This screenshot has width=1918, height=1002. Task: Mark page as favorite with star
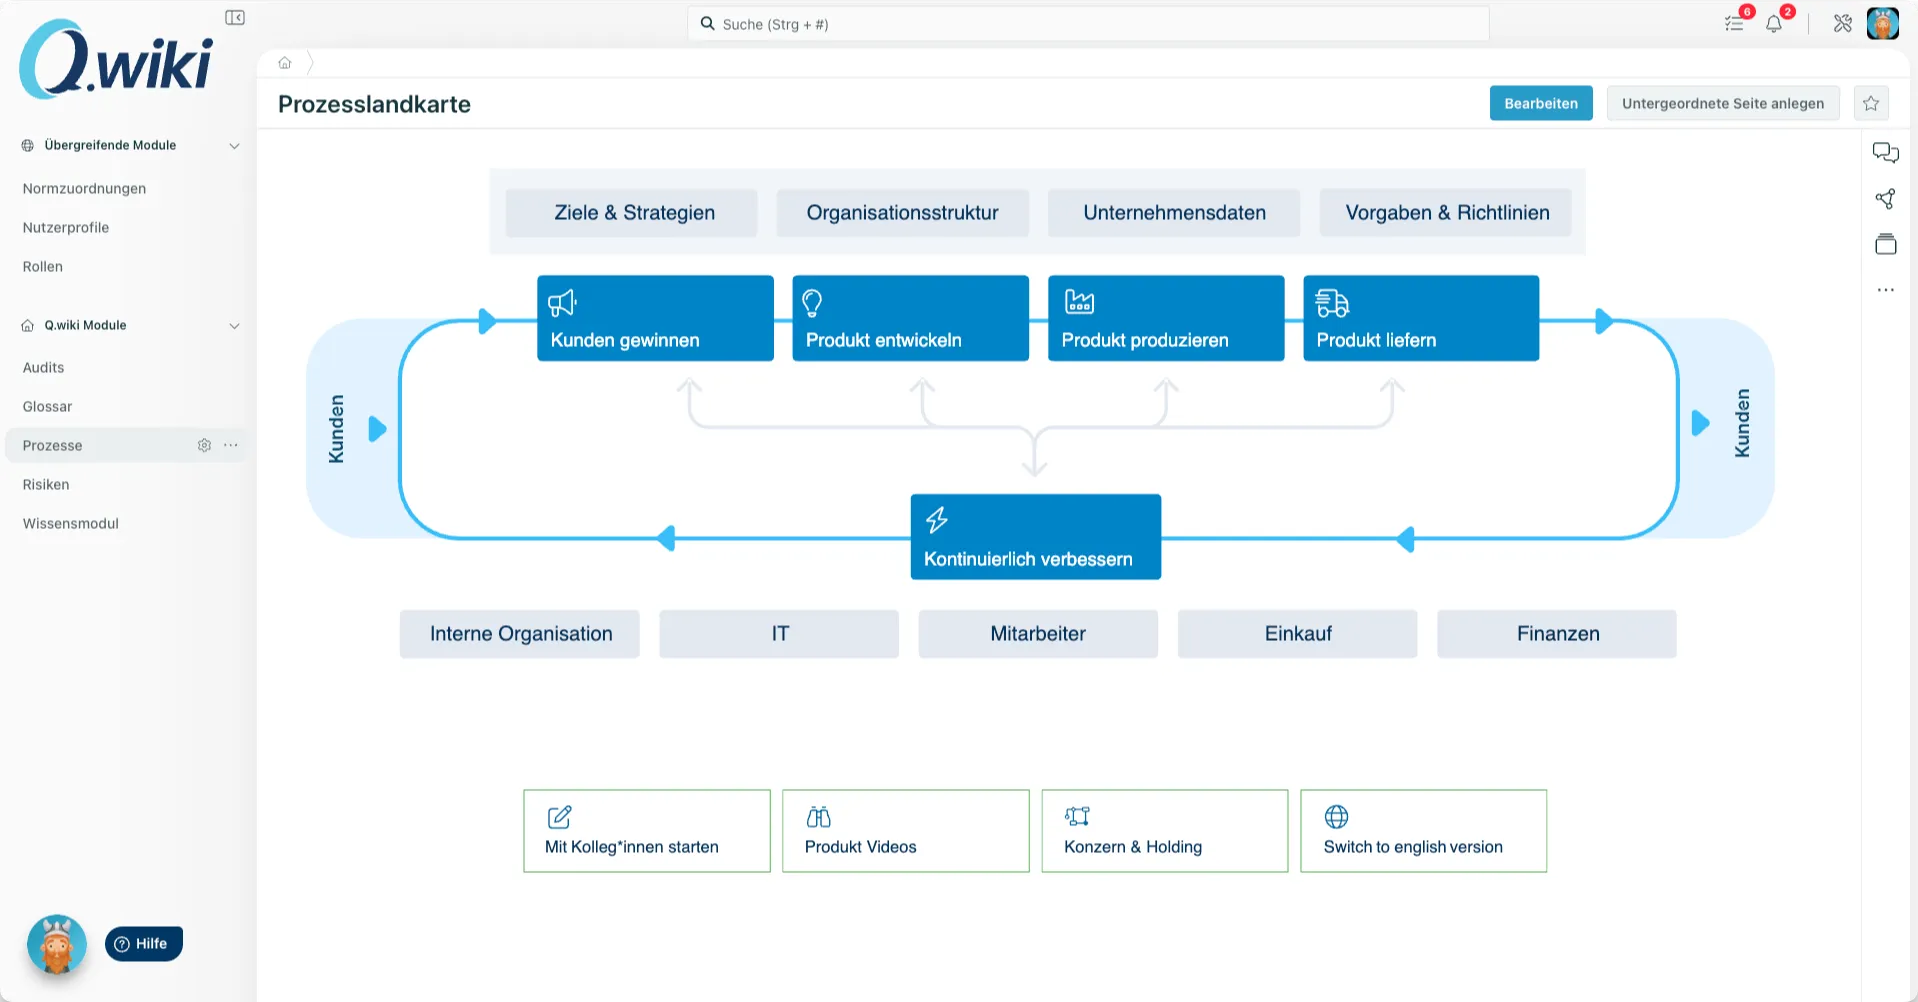point(1871,103)
